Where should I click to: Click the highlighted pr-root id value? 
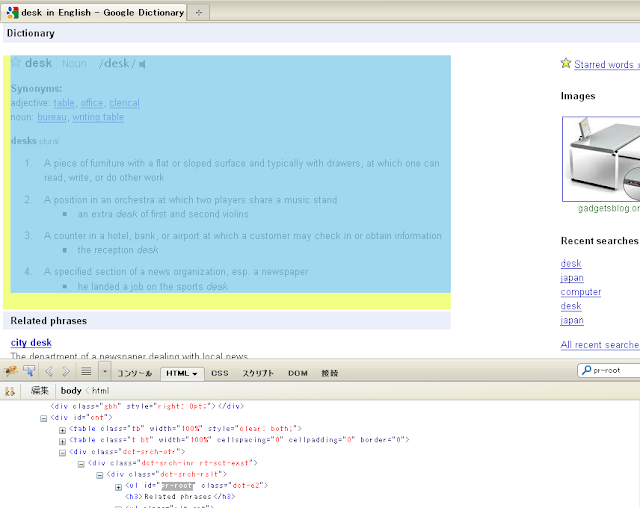177,486
